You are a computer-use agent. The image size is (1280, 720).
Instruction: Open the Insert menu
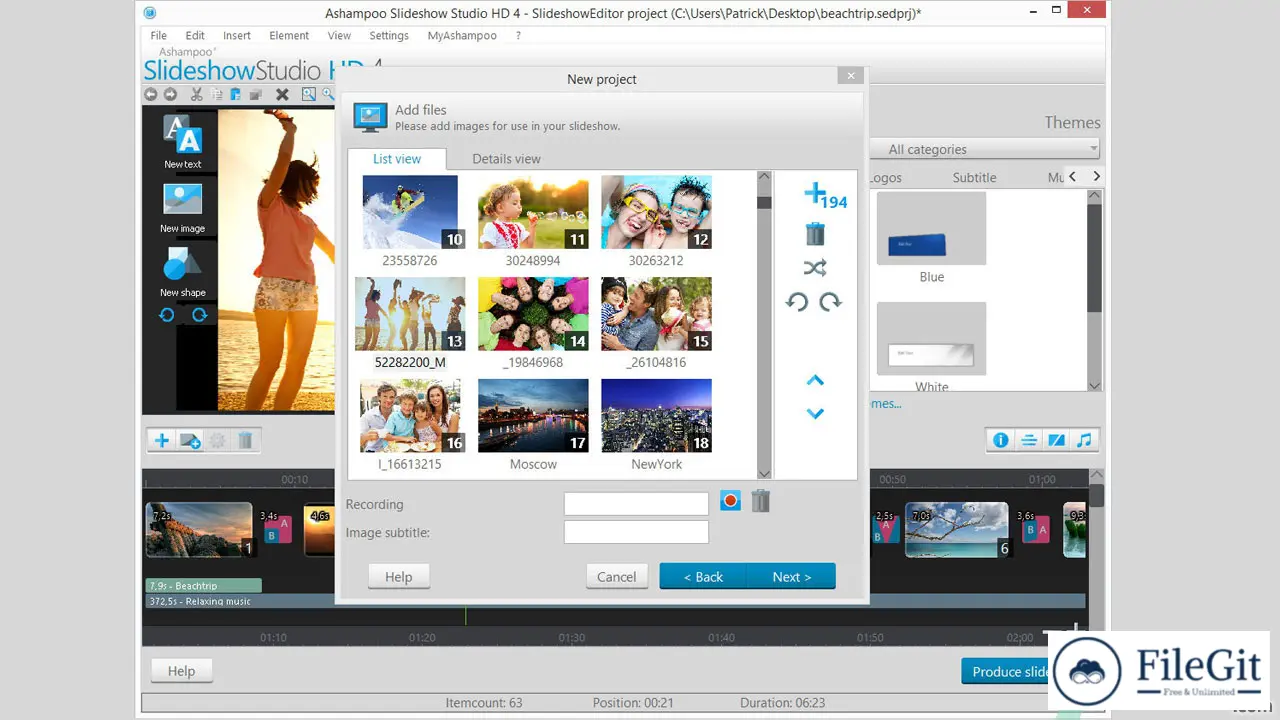(x=237, y=35)
